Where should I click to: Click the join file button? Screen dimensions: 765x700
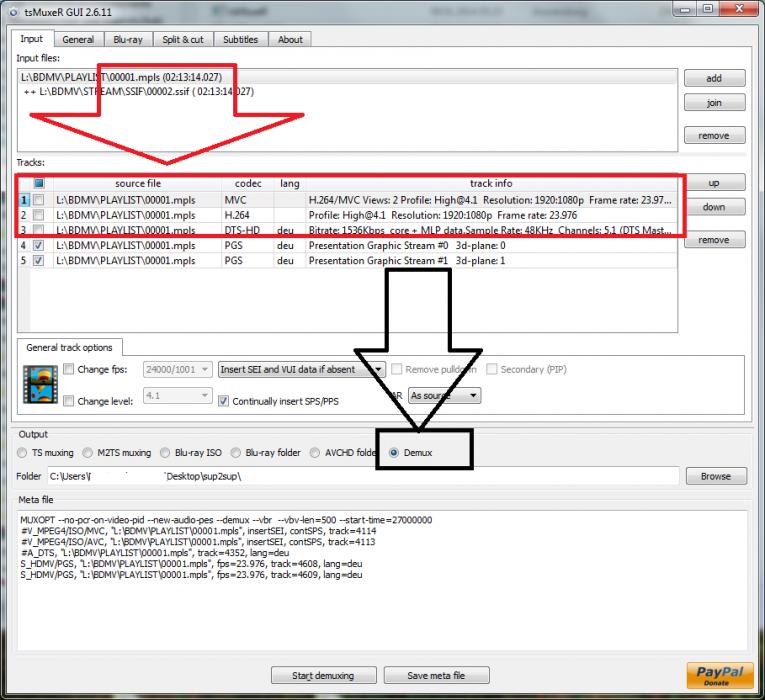[x=714, y=102]
